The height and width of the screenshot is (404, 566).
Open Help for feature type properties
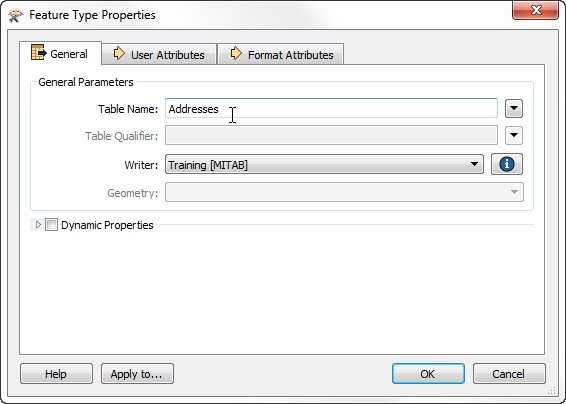[56, 374]
